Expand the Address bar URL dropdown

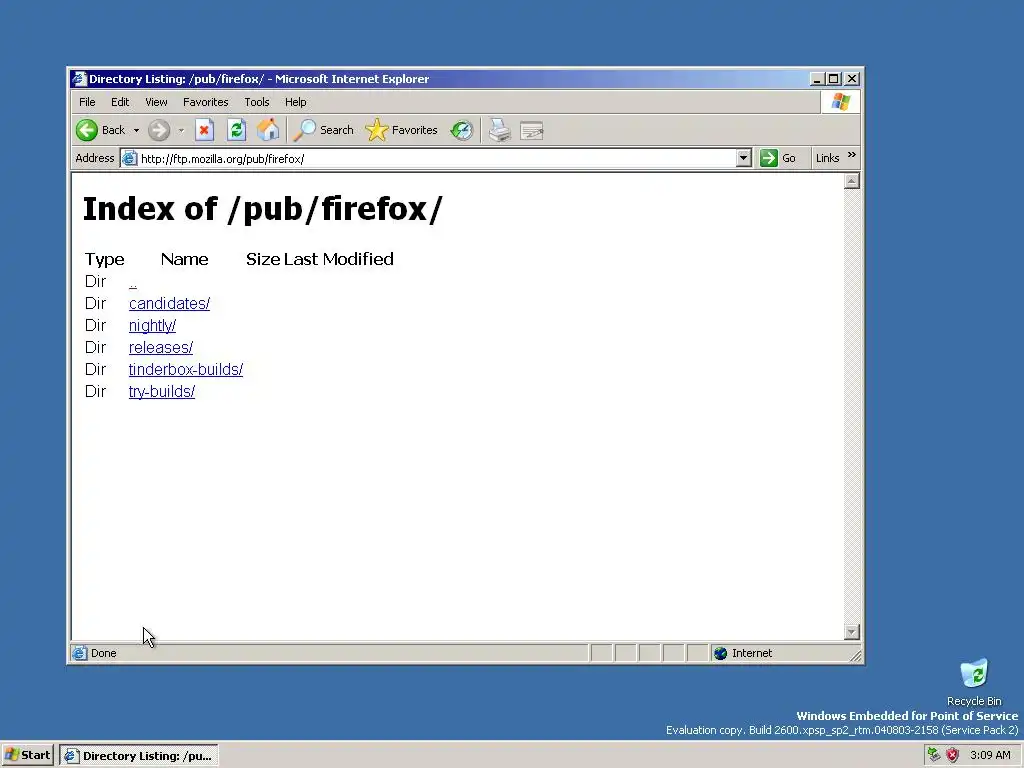743,158
